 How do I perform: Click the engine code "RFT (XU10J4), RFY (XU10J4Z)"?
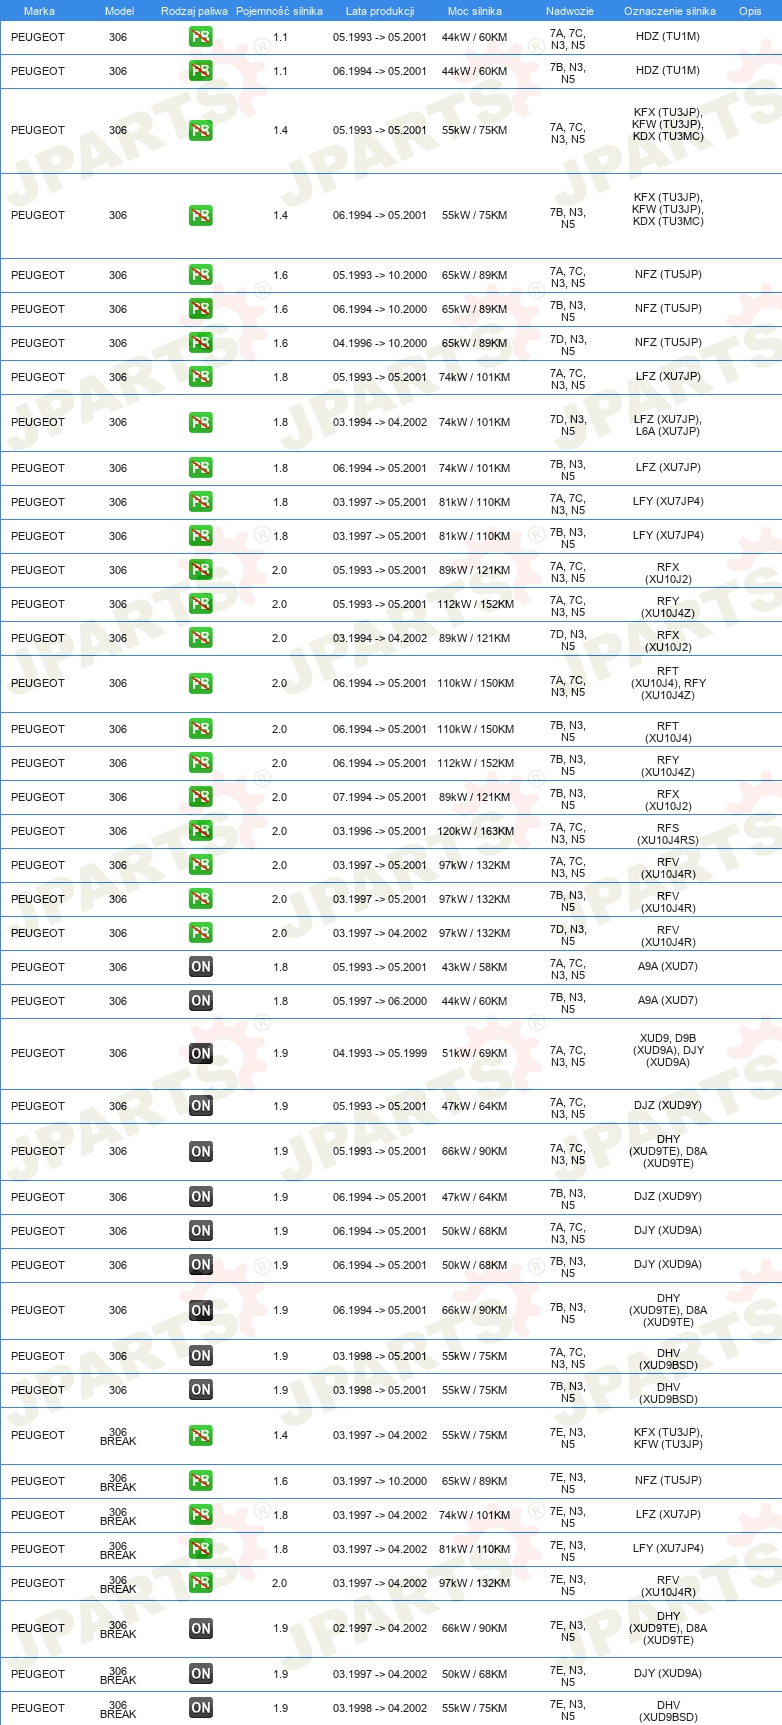pos(668,683)
